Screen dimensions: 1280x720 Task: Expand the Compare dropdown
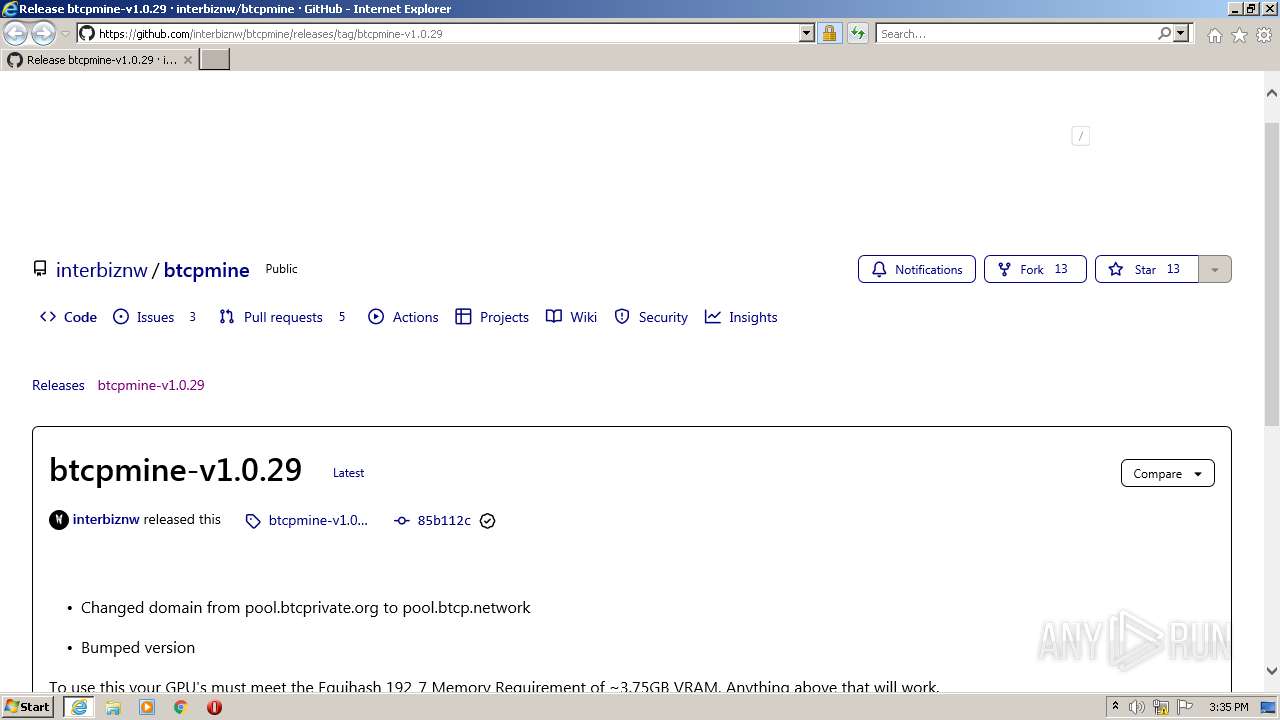coord(1168,474)
